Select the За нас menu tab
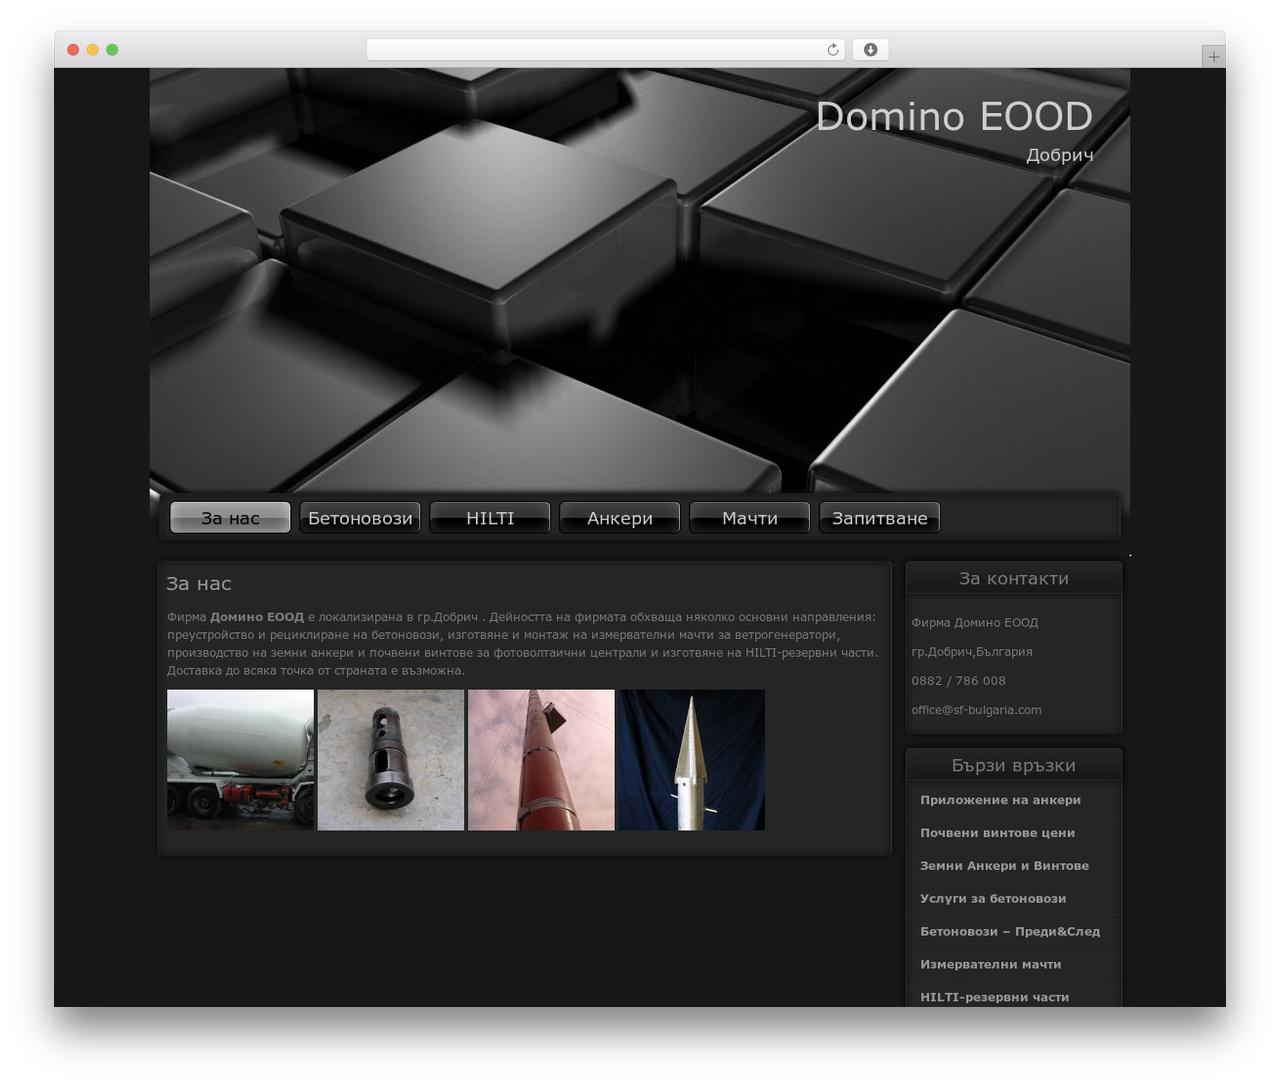The width and height of the screenshot is (1280, 1084). (230, 518)
